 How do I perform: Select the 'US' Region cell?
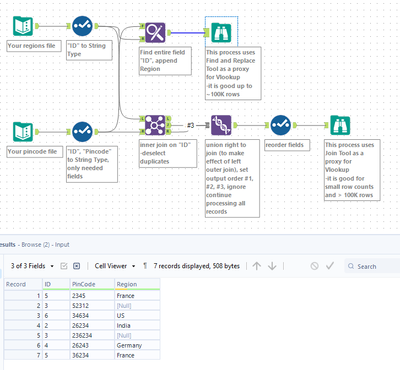(137, 316)
